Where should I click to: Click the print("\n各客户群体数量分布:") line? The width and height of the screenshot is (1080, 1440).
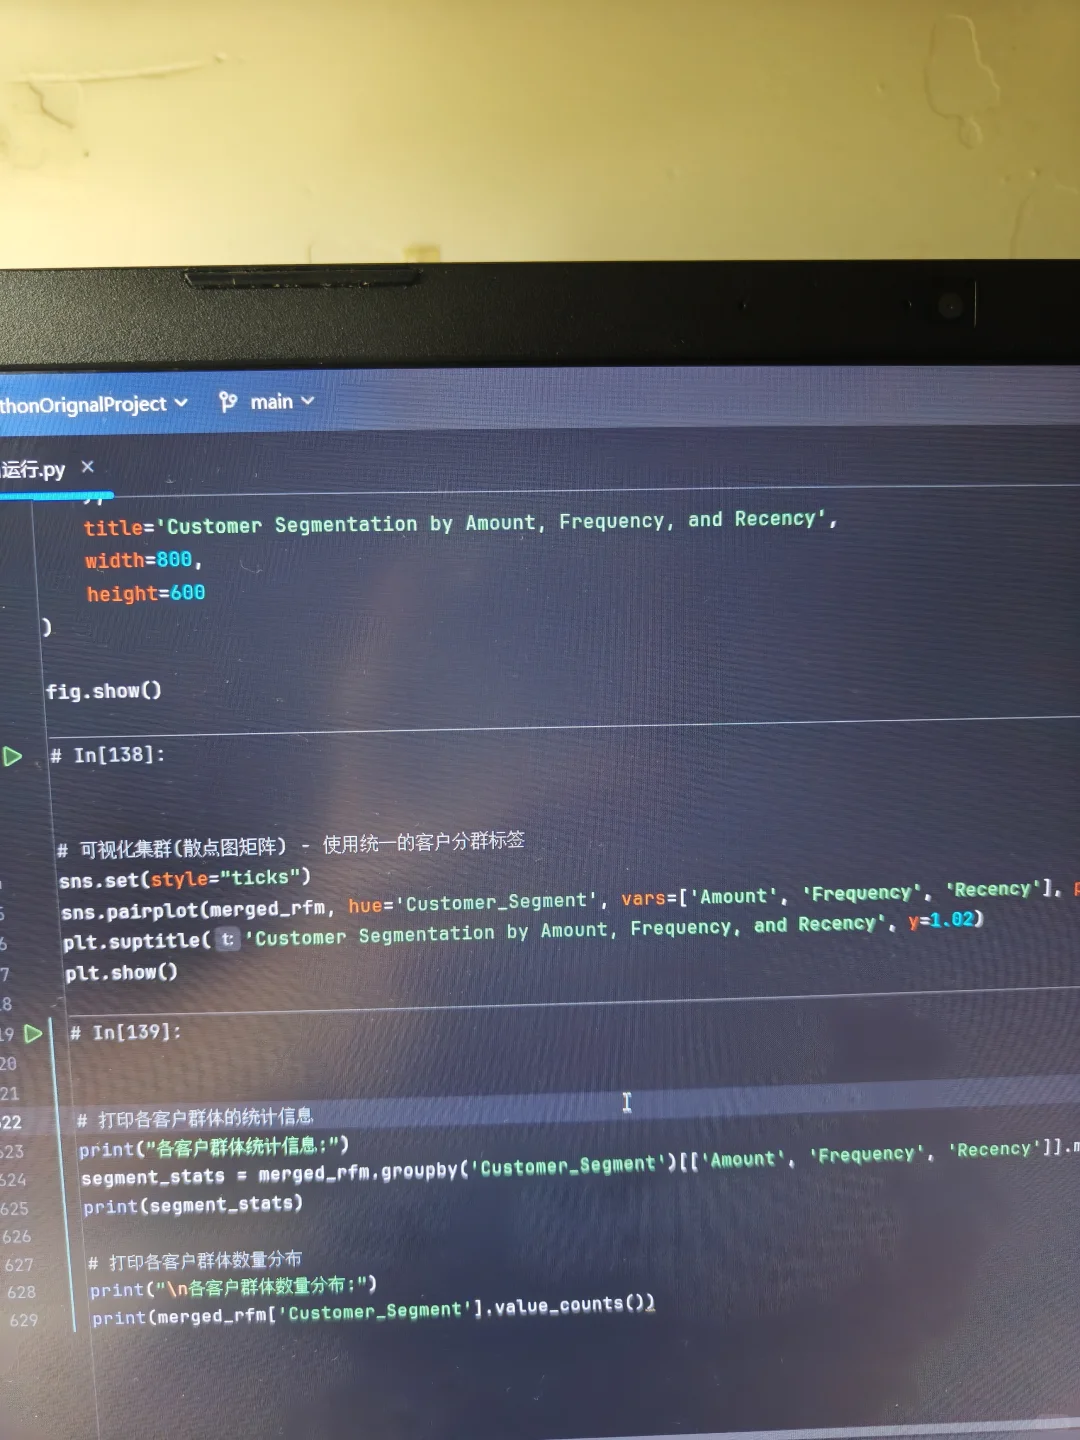(233, 1288)
